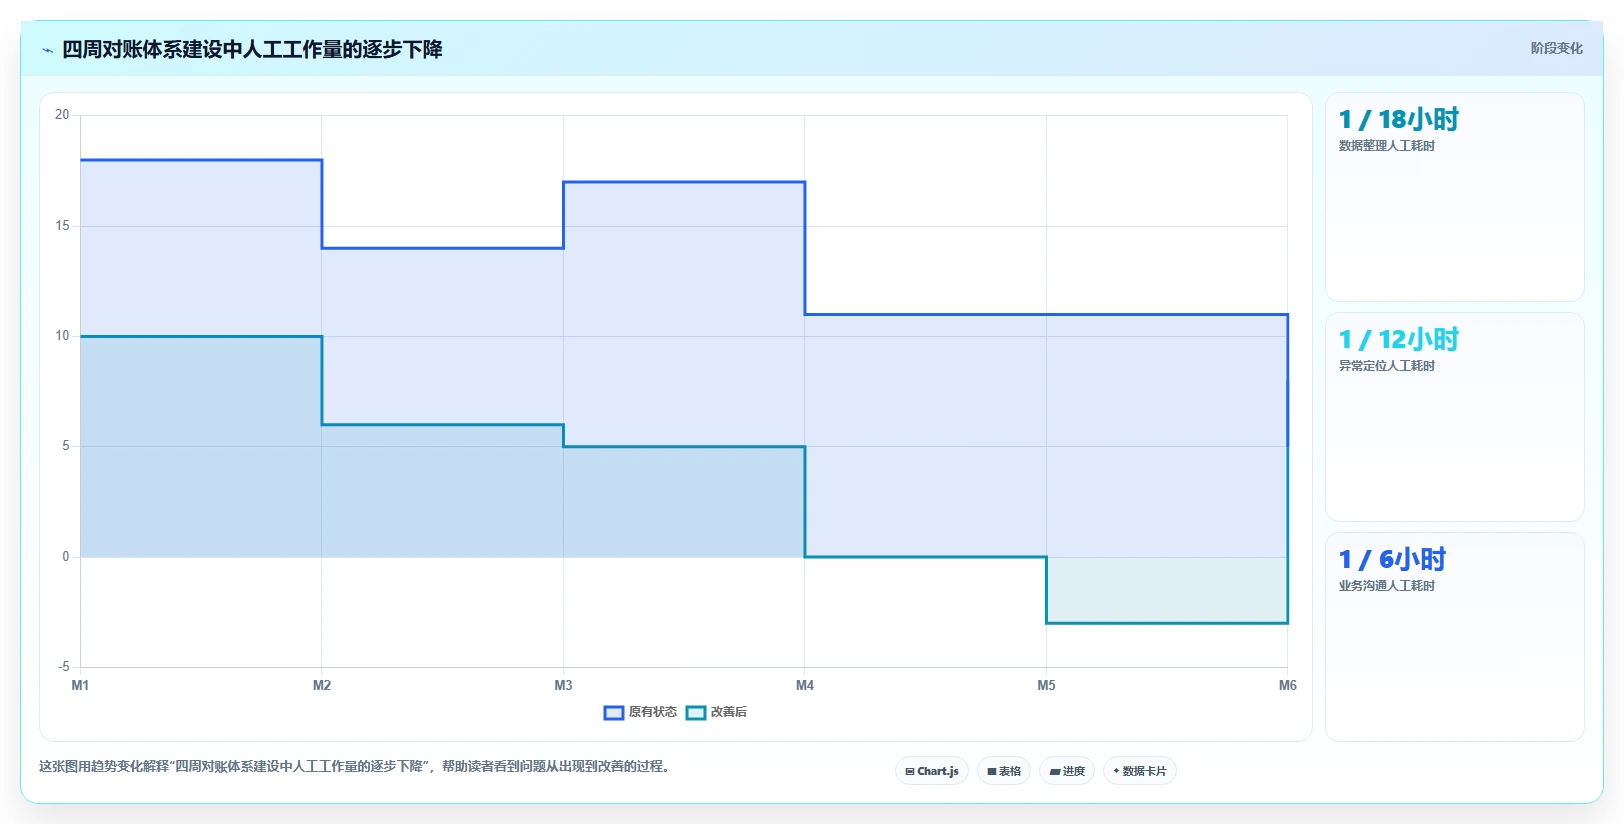The height and width of the screenshot is (824, 1624).
Task: Click the 阶段变化 label in the header
Action: (1556, 48)
